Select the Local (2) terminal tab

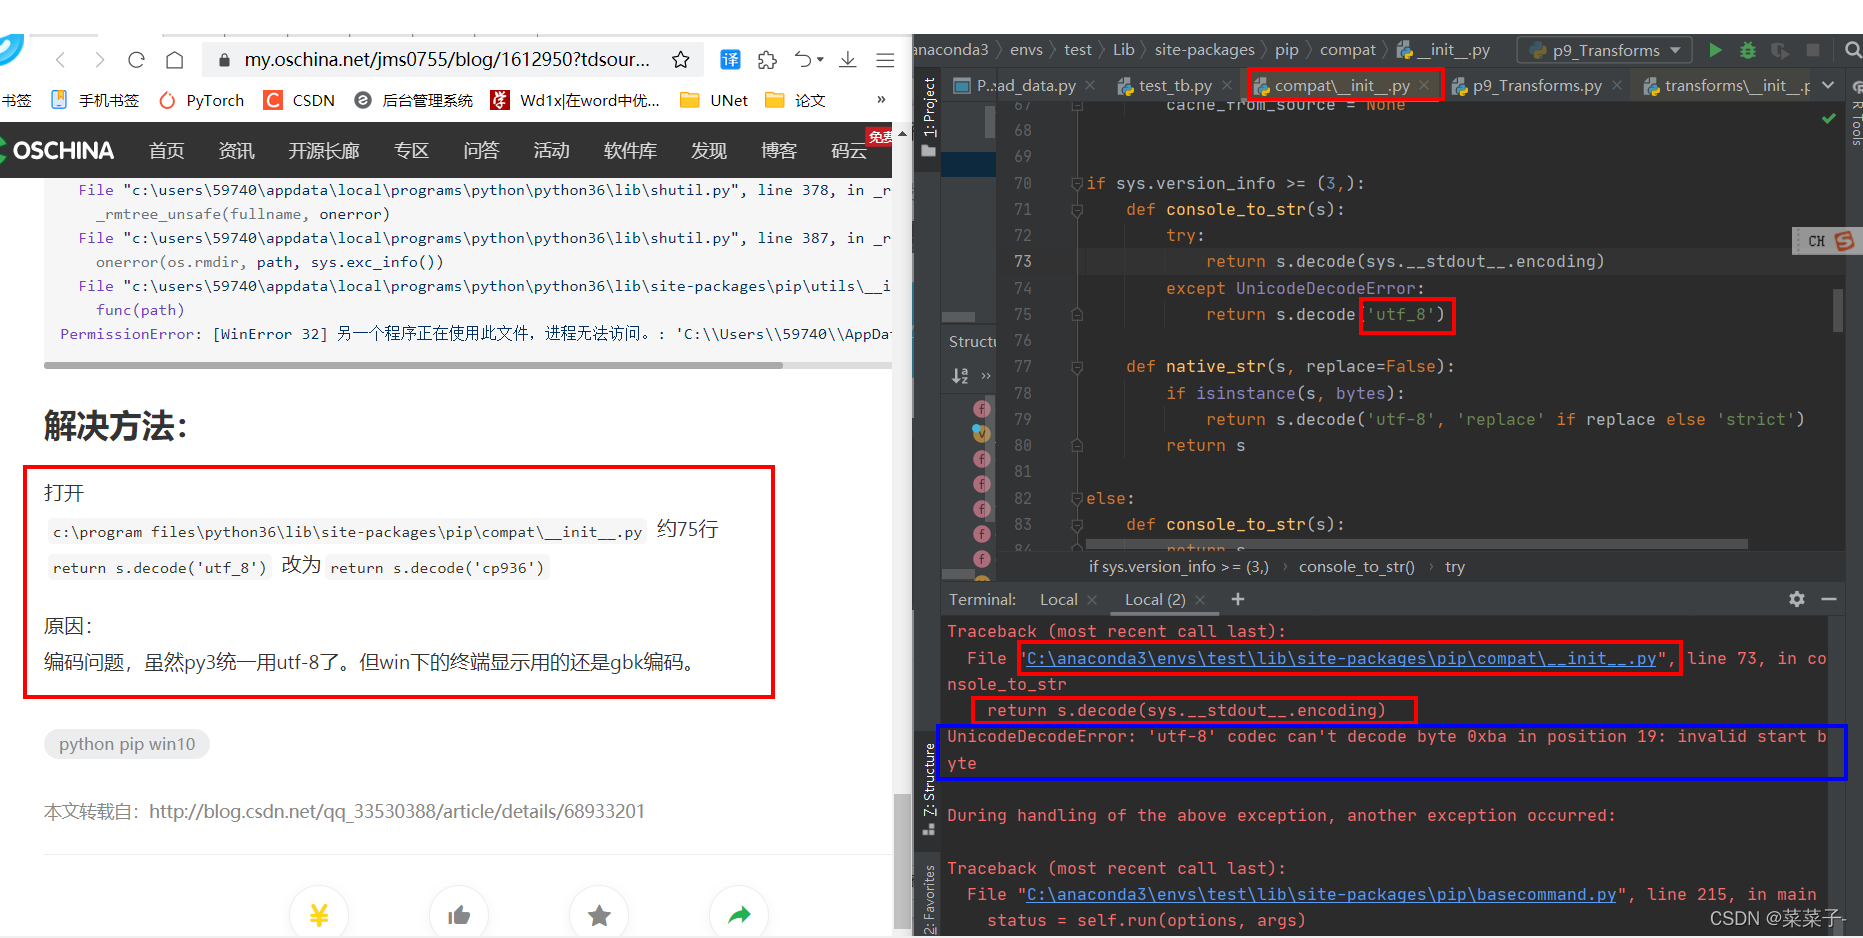1155,599
